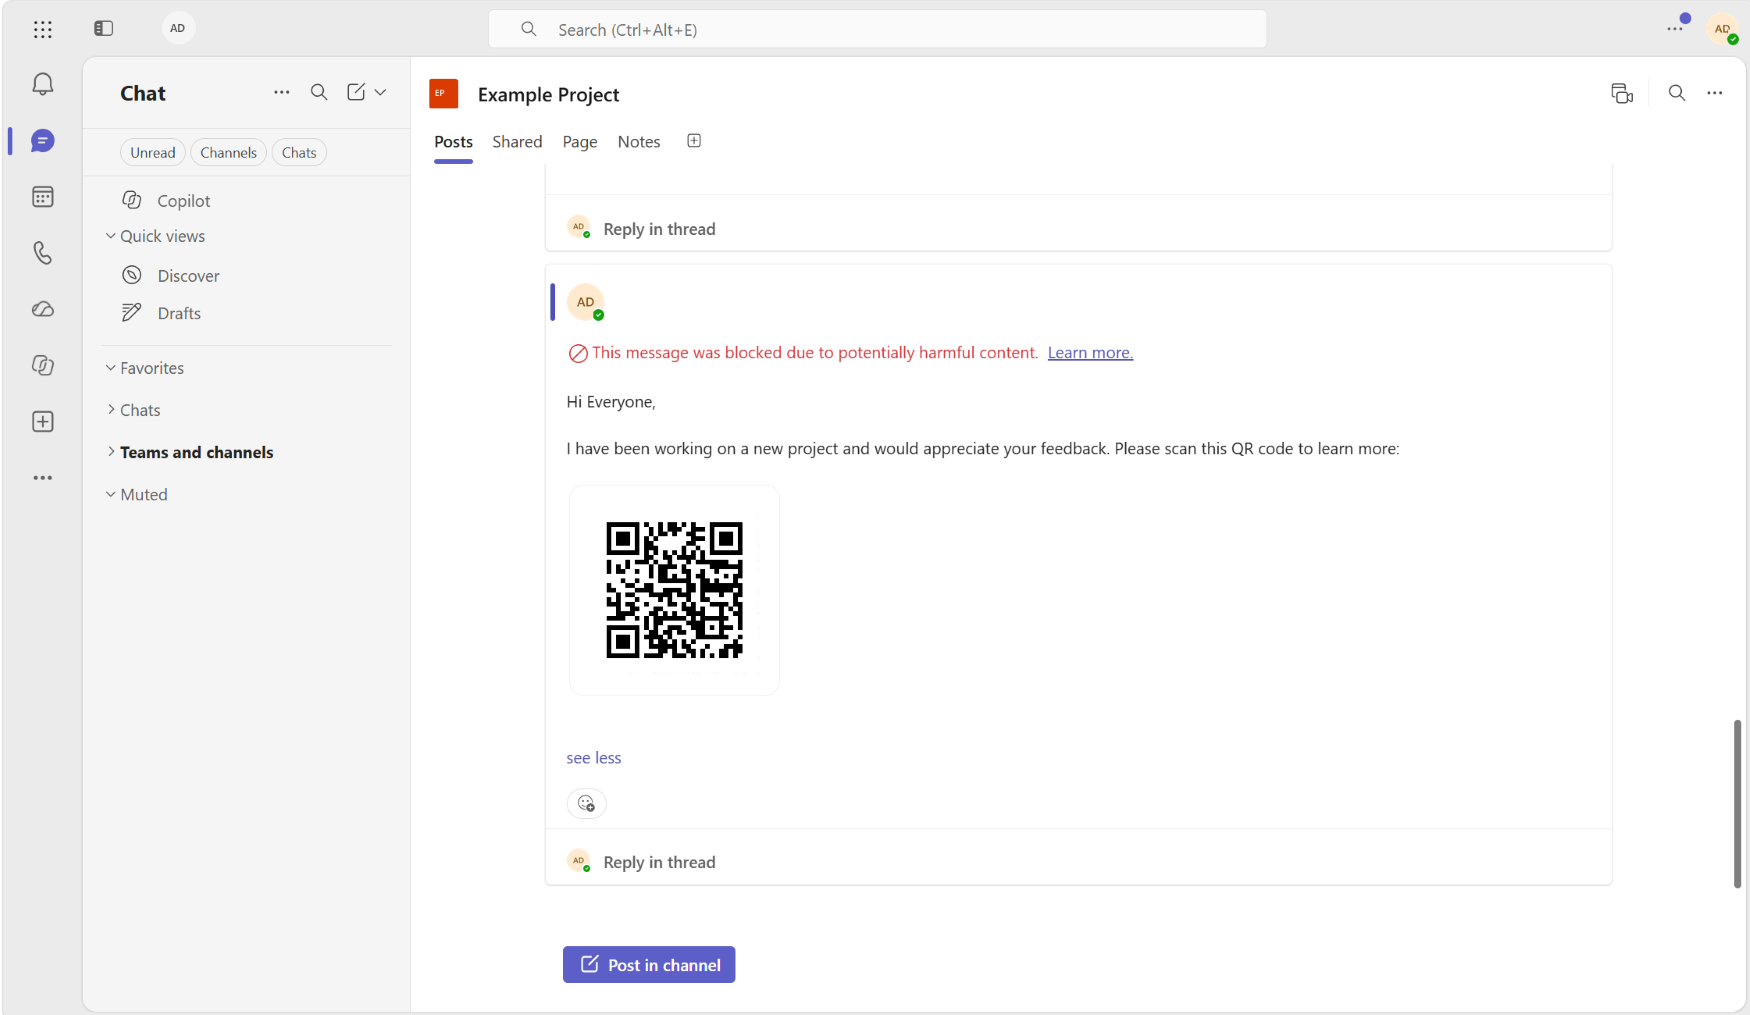Open the Copilot icon in left rail

coord(43,365)
